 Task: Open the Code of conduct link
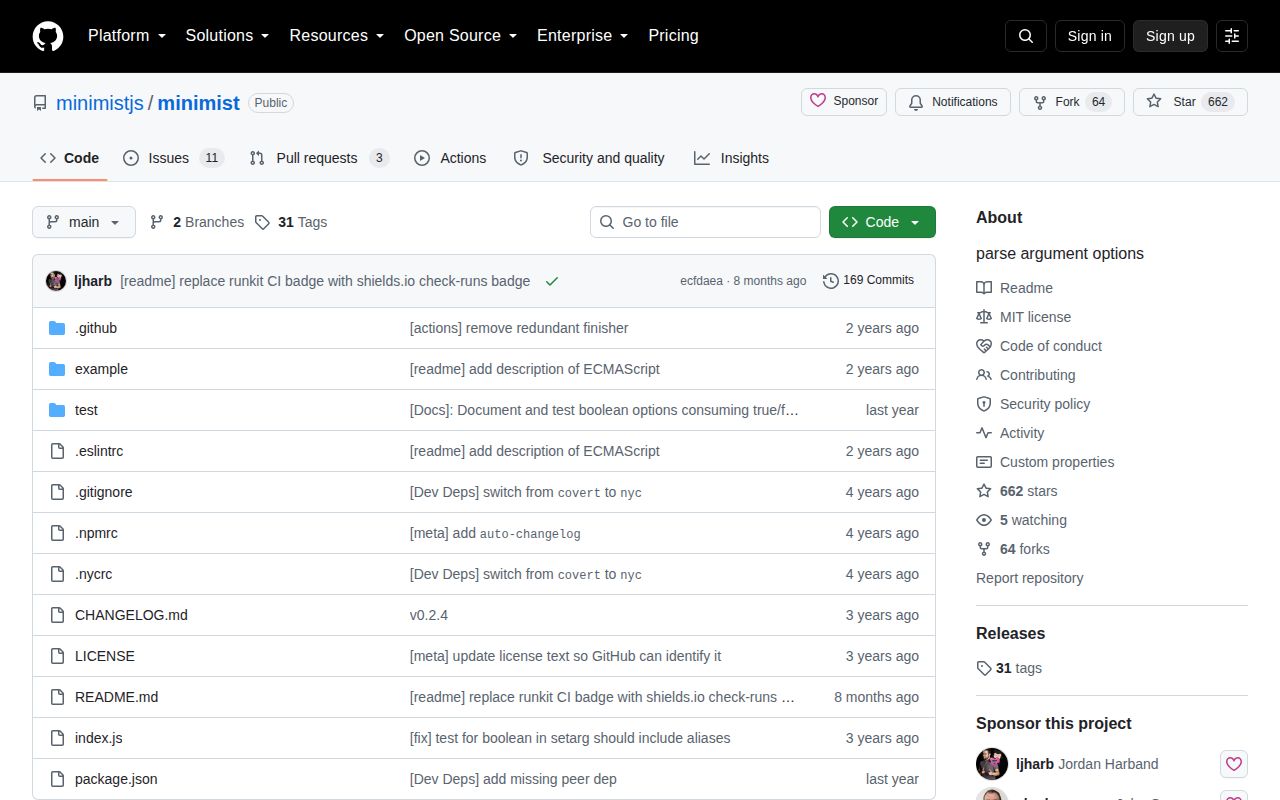pos(1039,346)
